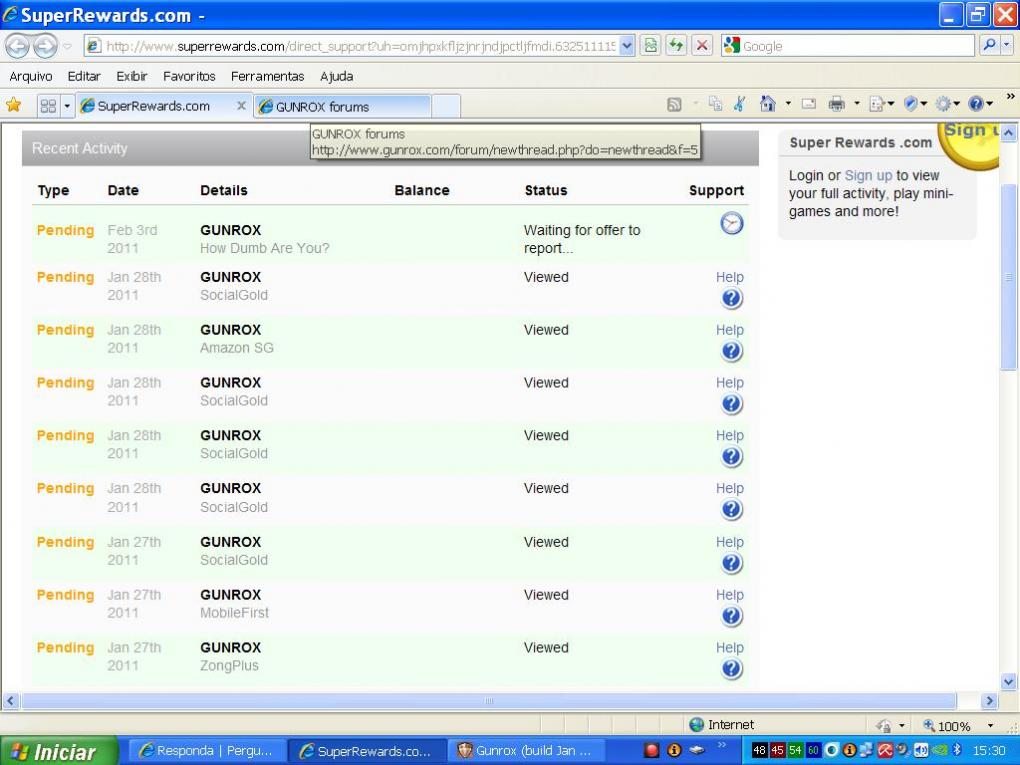Switch to the GUNROX forums tab
This screenshot has width=1020, height=765.
pyautogui.click(x=340, y=106)
